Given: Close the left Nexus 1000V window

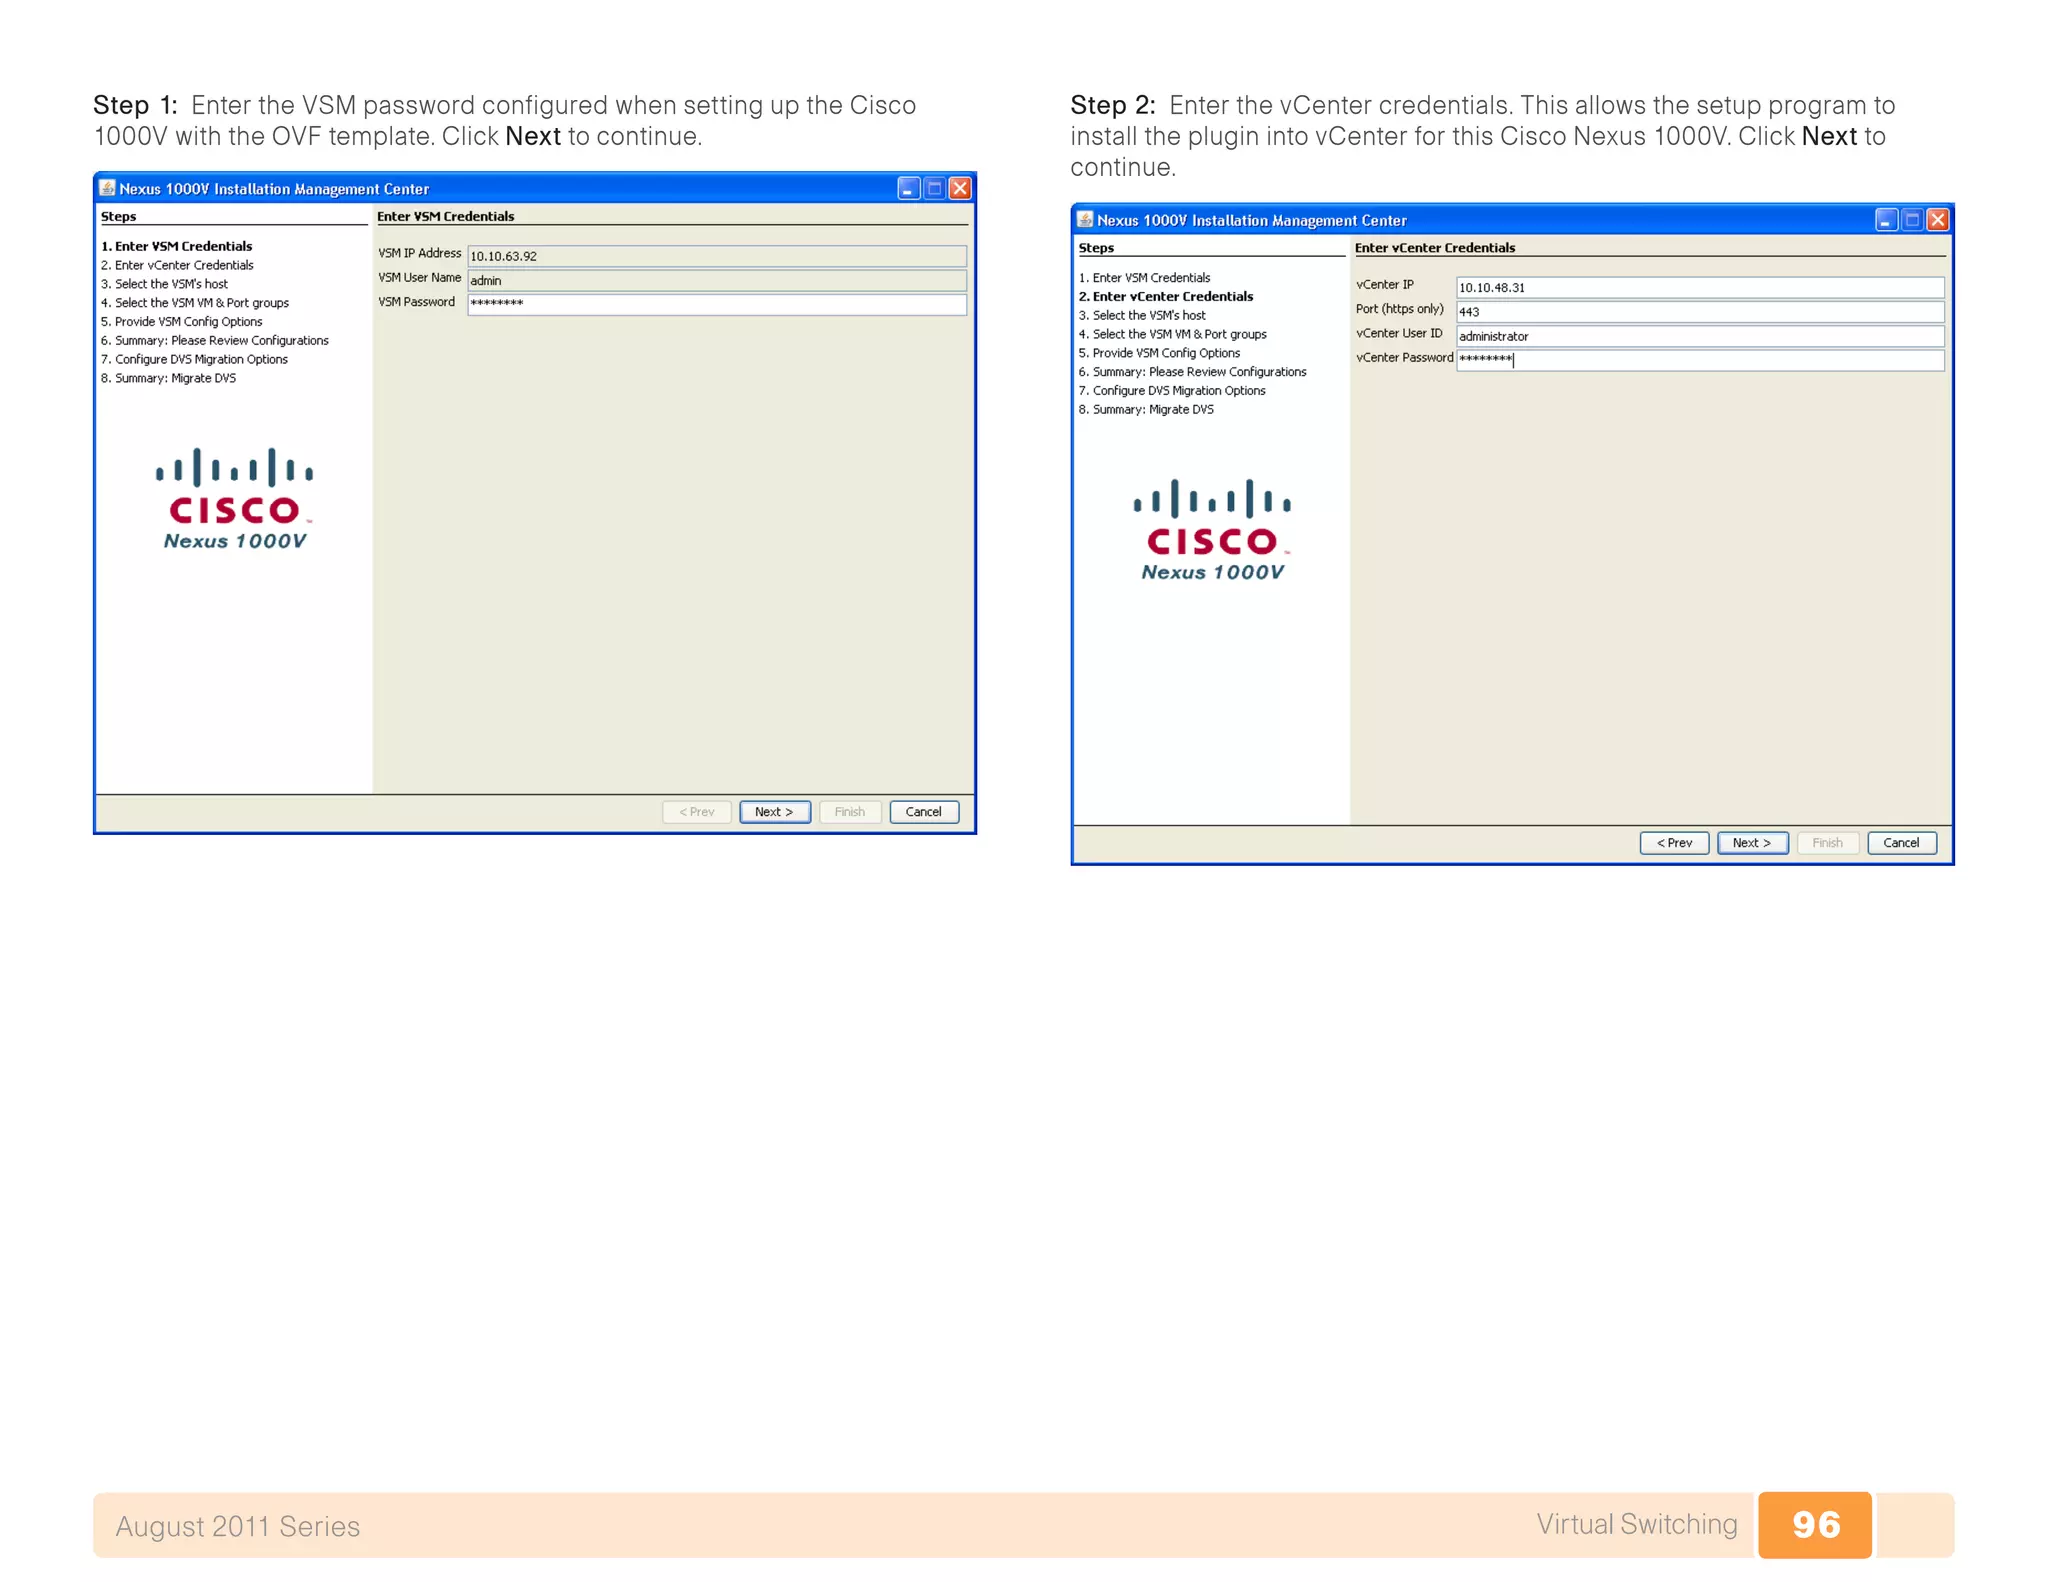Looking at the screenshot, I should tap(960, 188).
